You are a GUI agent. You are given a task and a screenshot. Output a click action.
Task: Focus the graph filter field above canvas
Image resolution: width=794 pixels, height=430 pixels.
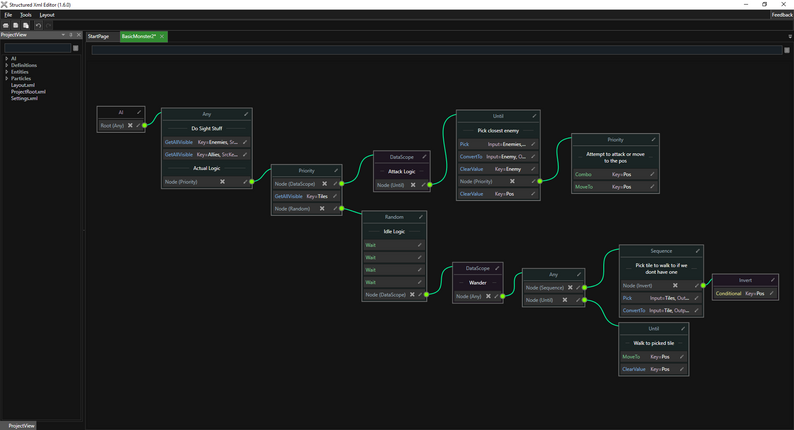(x=436, y=50)
